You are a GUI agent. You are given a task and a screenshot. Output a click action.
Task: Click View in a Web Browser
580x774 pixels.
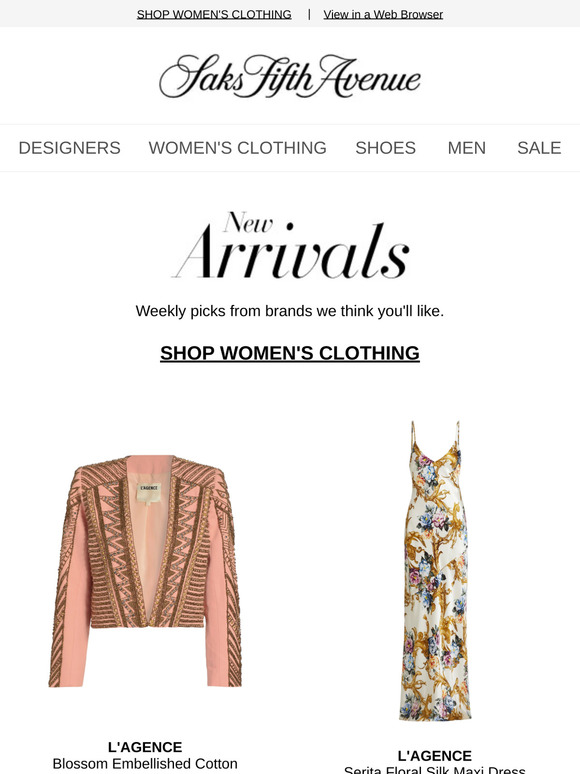point(383,14)
